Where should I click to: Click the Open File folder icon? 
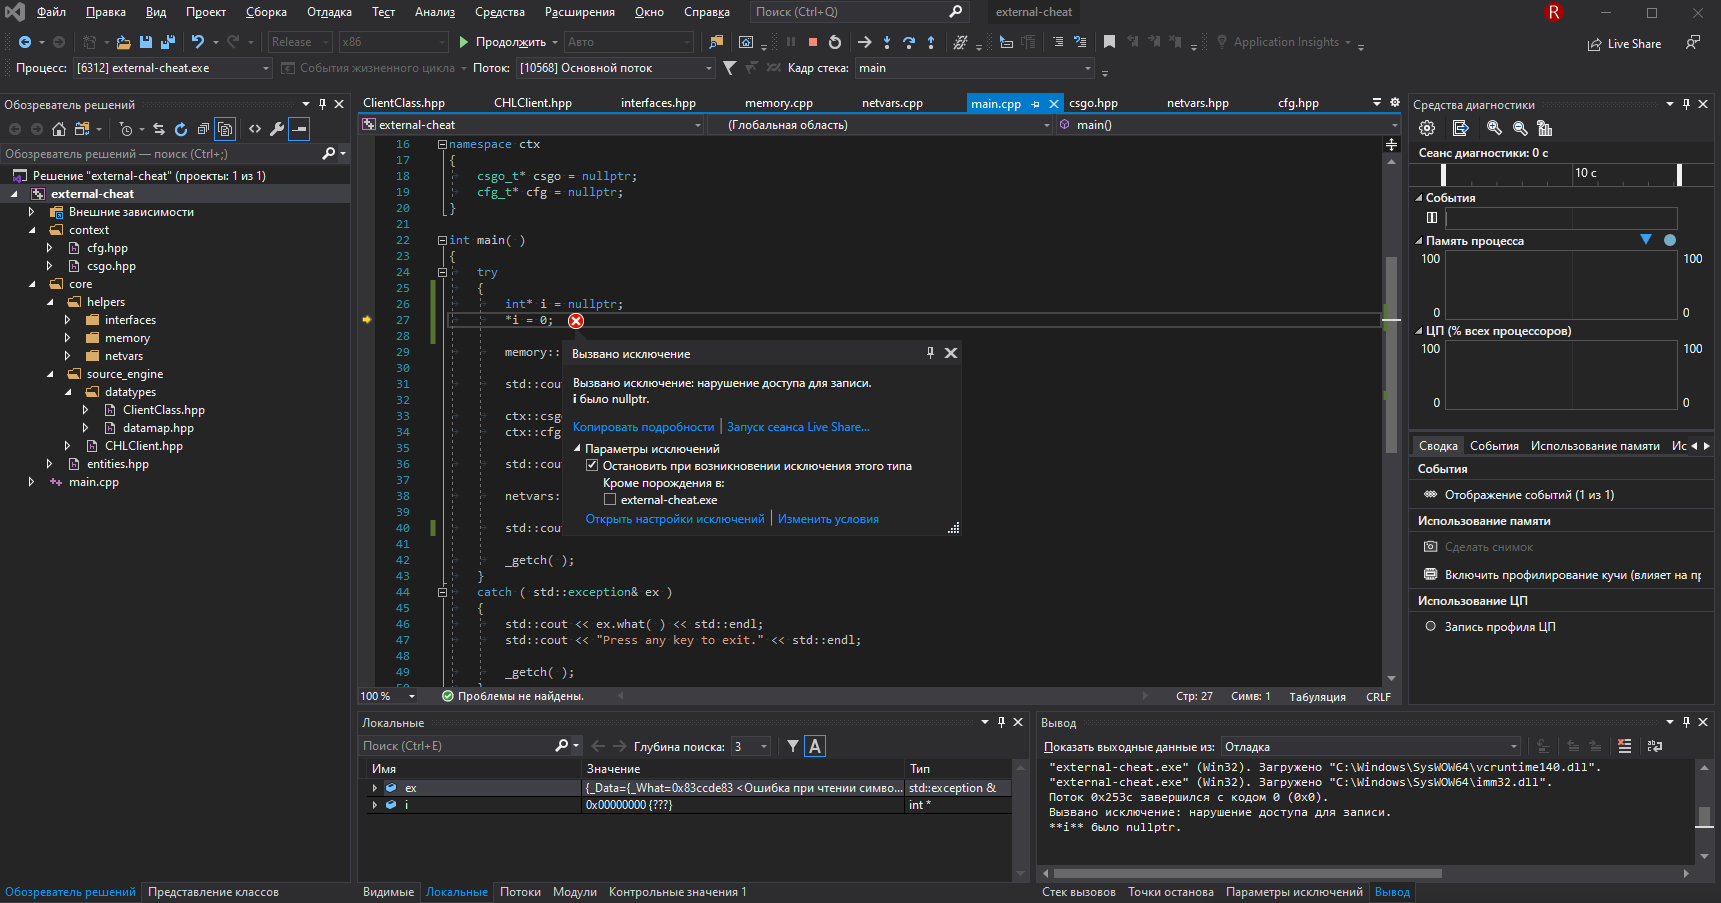(123, 42)
